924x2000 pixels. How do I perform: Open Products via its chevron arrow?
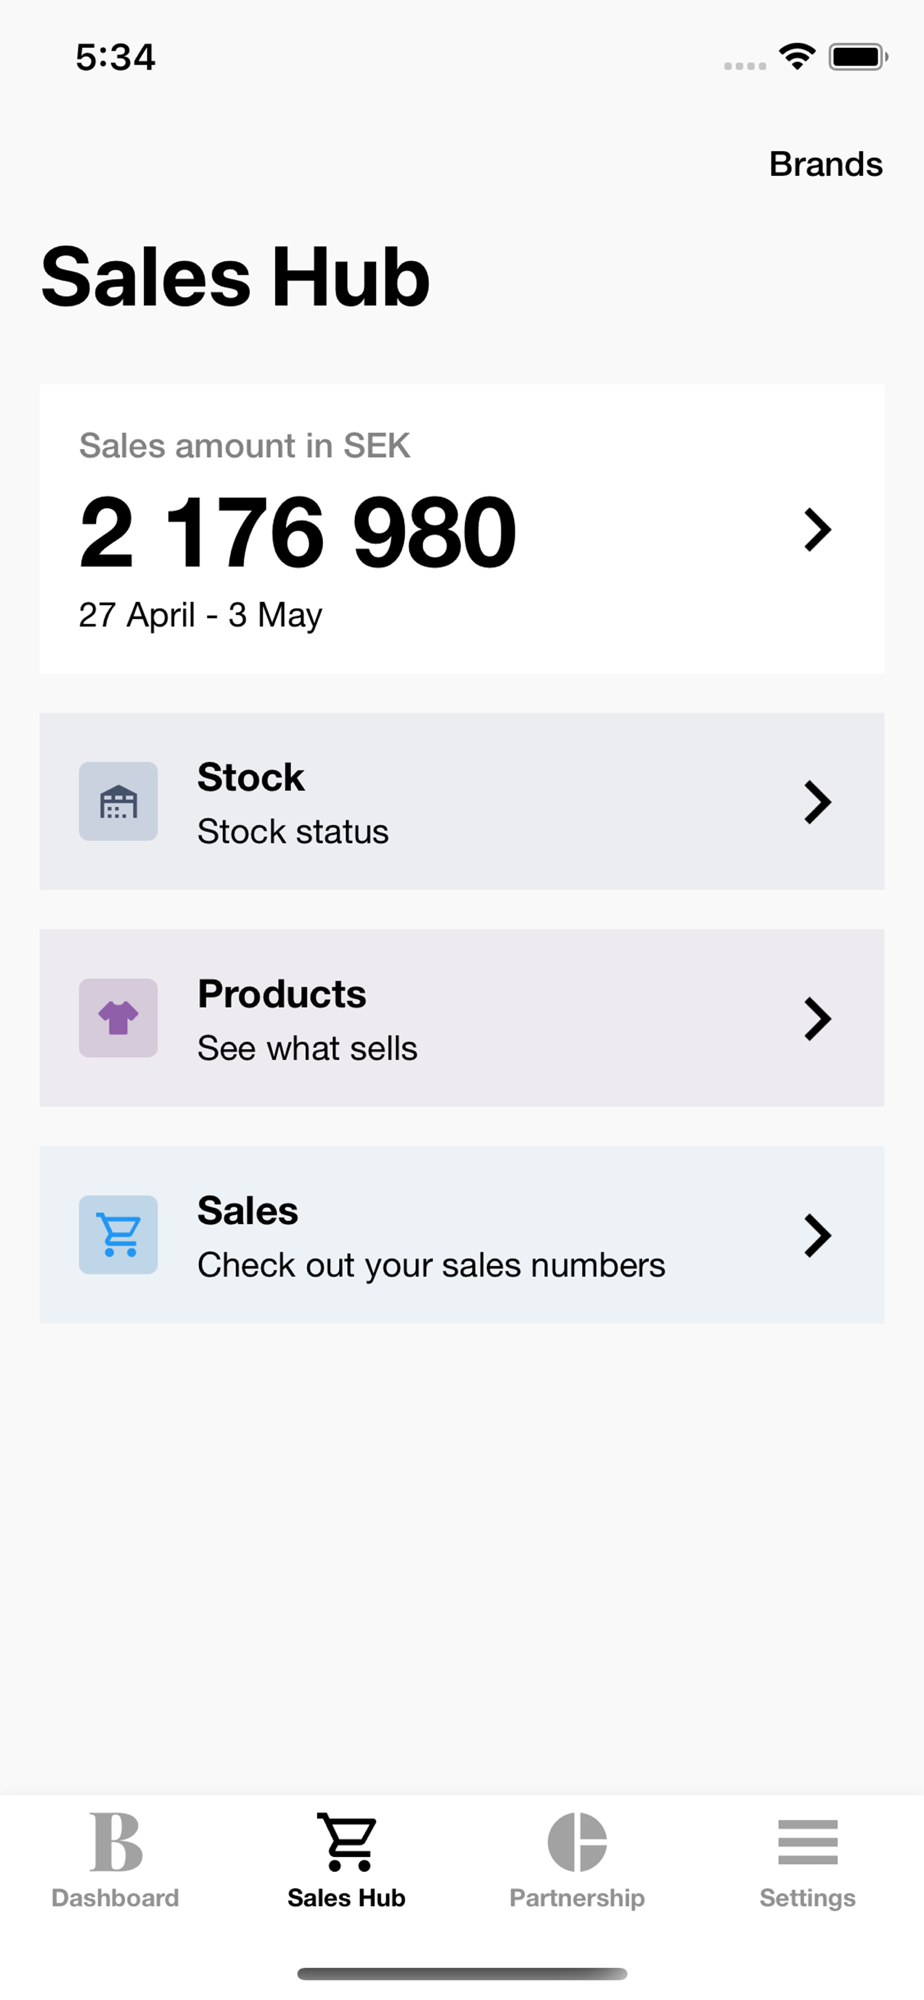pos(817,1019)
